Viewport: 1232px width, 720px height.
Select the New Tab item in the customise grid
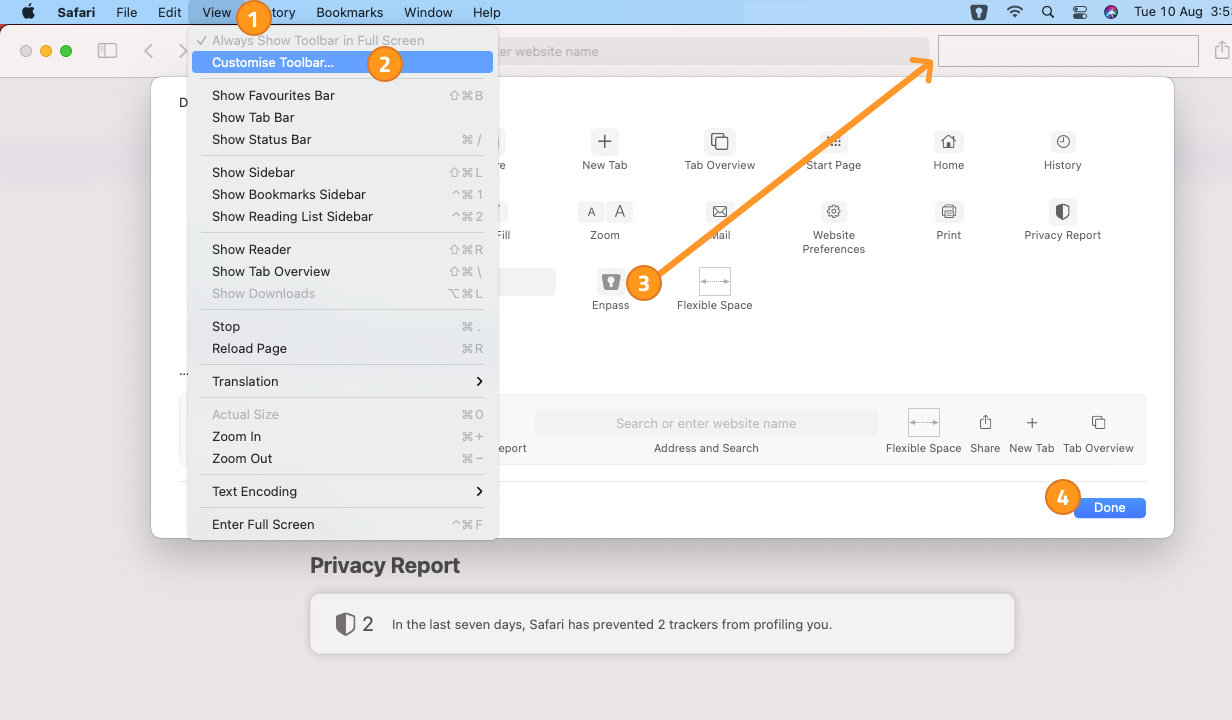pos(605,149)
